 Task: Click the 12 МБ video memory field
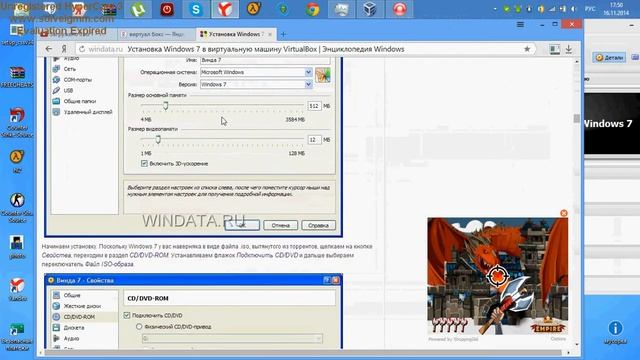[x=314, y=140]
